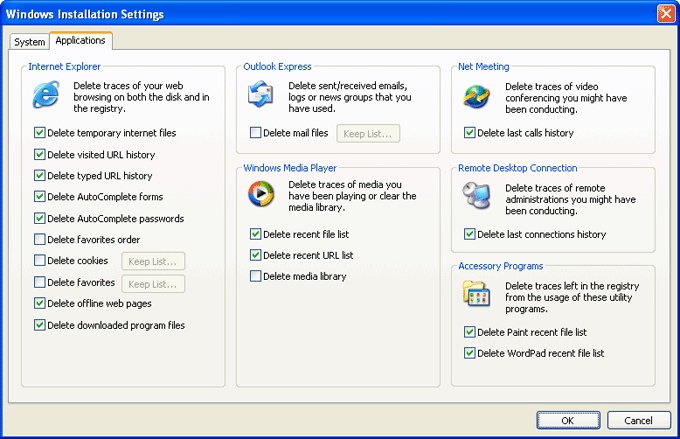Click the Outlook Express group title
This screenshot has width=680, height=439.
[277, 66]
